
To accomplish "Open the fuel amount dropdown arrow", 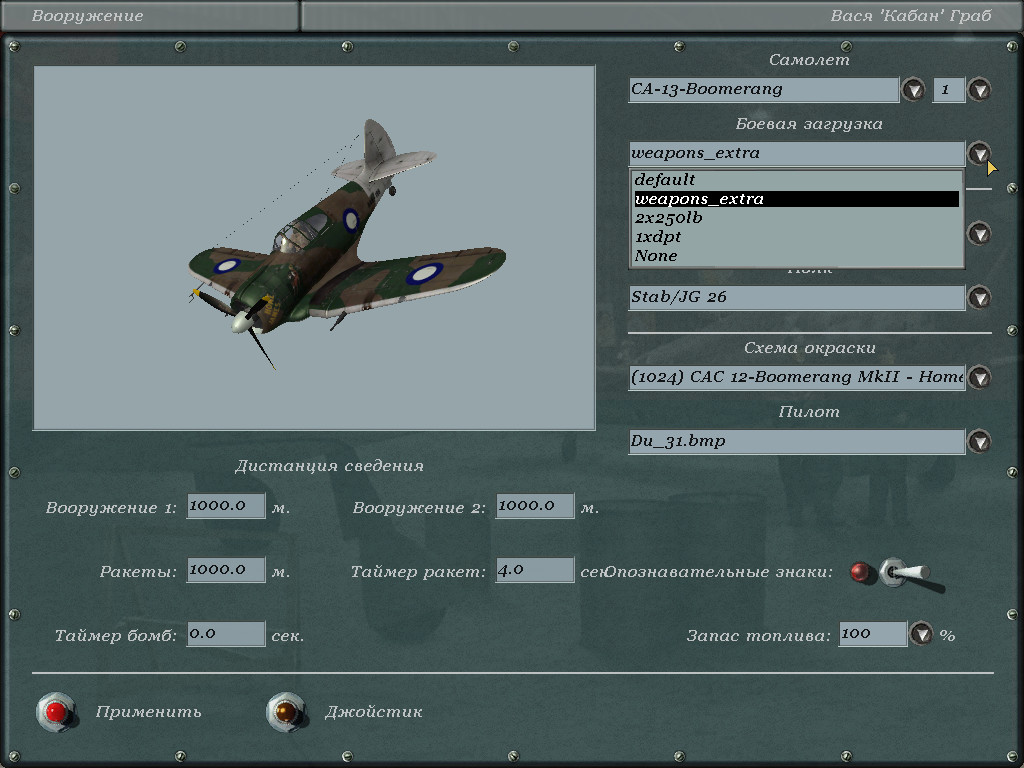I will point(921,633).
